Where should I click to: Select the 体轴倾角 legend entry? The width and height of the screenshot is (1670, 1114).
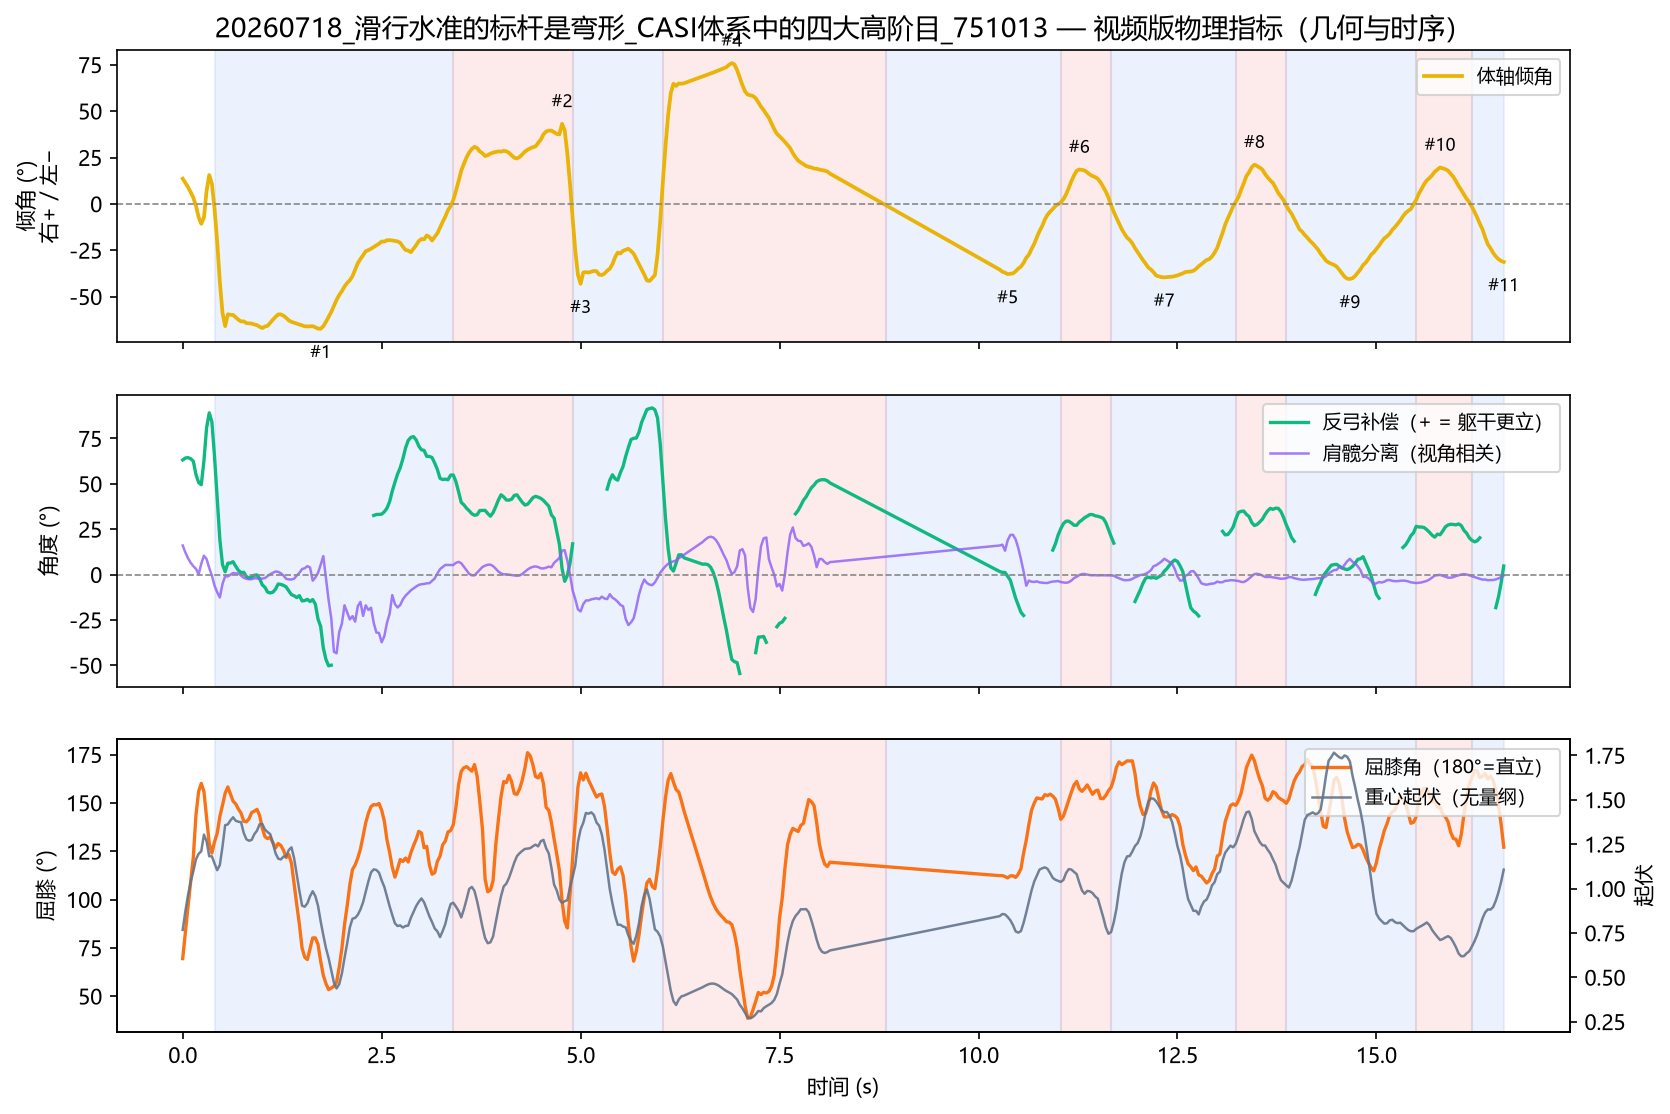(x=1487, y=77)
